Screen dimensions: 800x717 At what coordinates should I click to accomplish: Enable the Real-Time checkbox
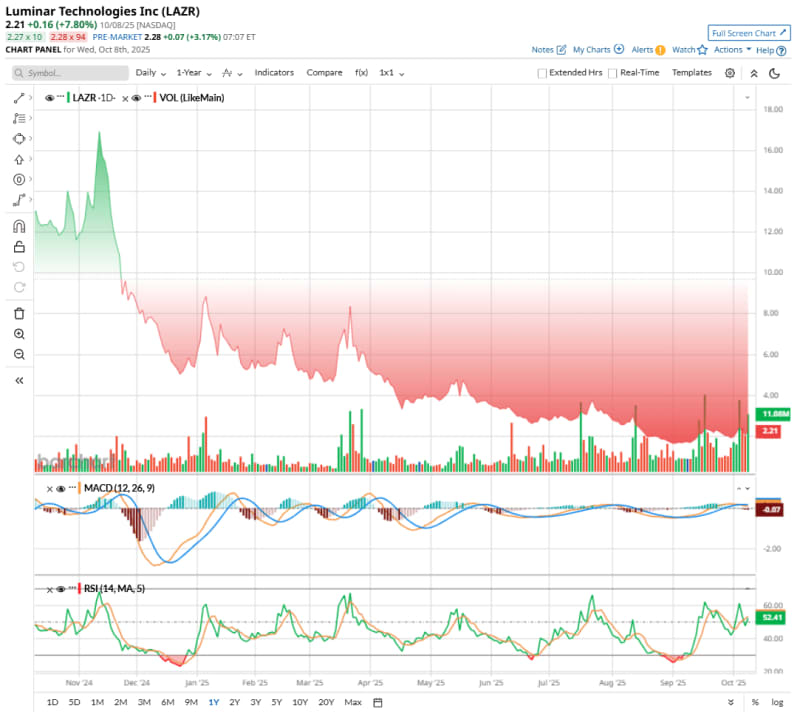tap(613, 73)
